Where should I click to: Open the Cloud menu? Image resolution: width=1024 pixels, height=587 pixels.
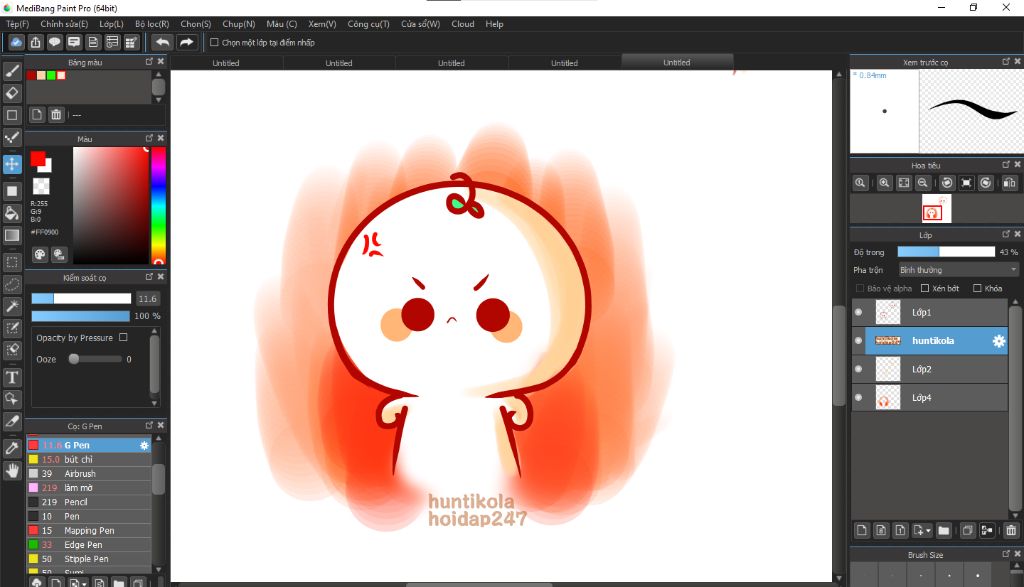pyautogui.click(x=463, y=24)
